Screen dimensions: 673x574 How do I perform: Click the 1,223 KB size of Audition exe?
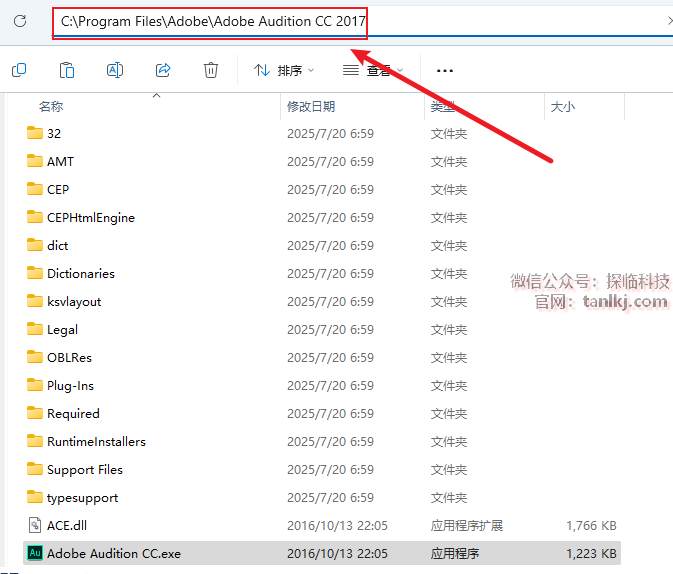(591, 553)
